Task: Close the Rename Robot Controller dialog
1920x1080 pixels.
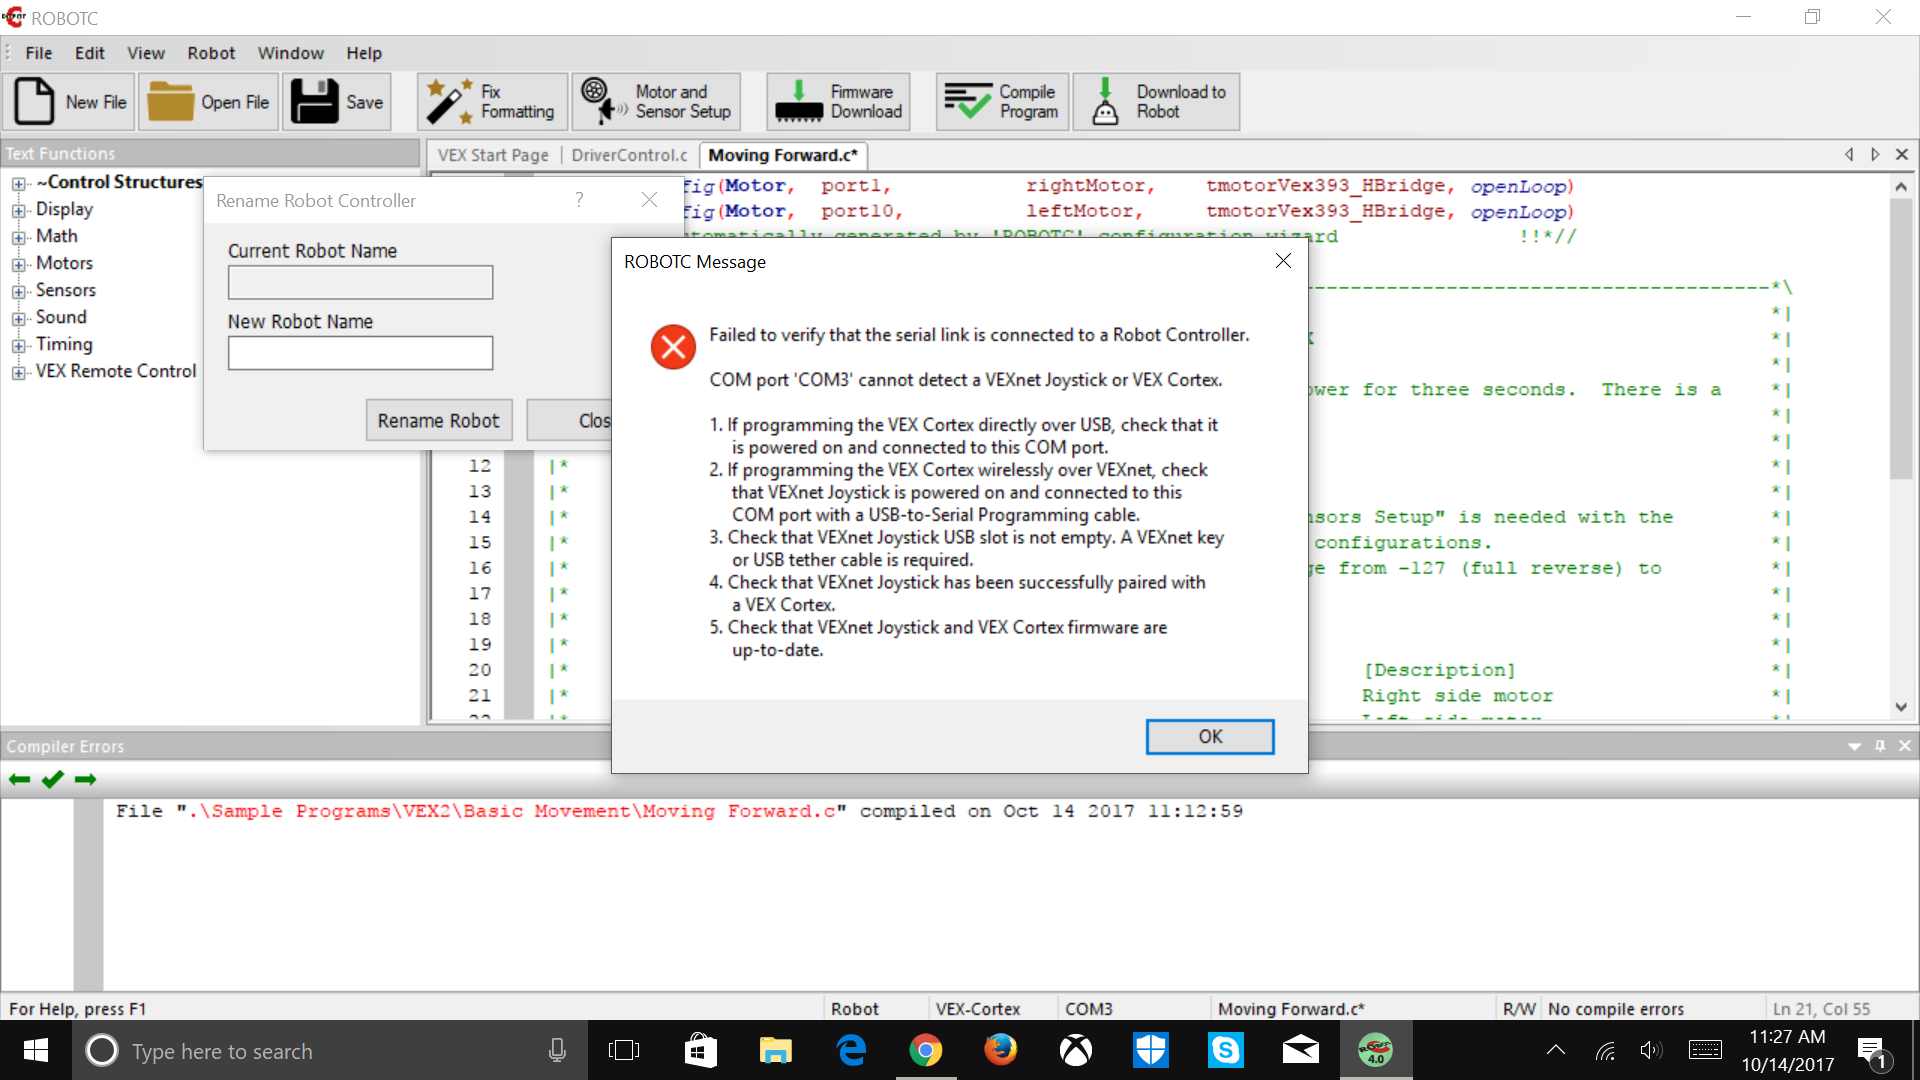Action: tap(649, 200)
